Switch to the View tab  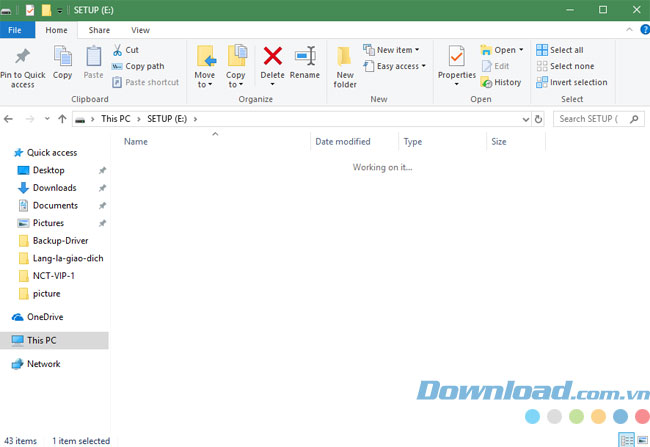pos(140,30)
